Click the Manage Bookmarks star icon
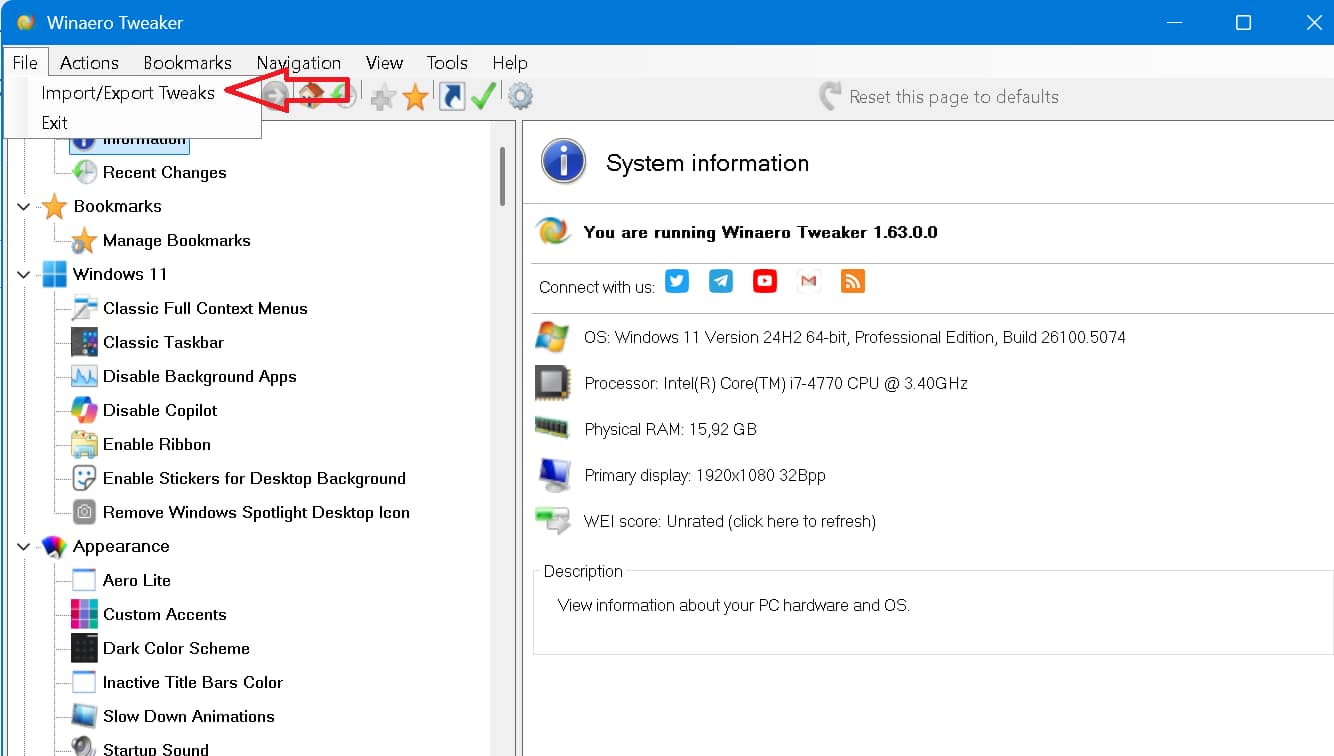The image size is (1334, 756). pos(84,240)
